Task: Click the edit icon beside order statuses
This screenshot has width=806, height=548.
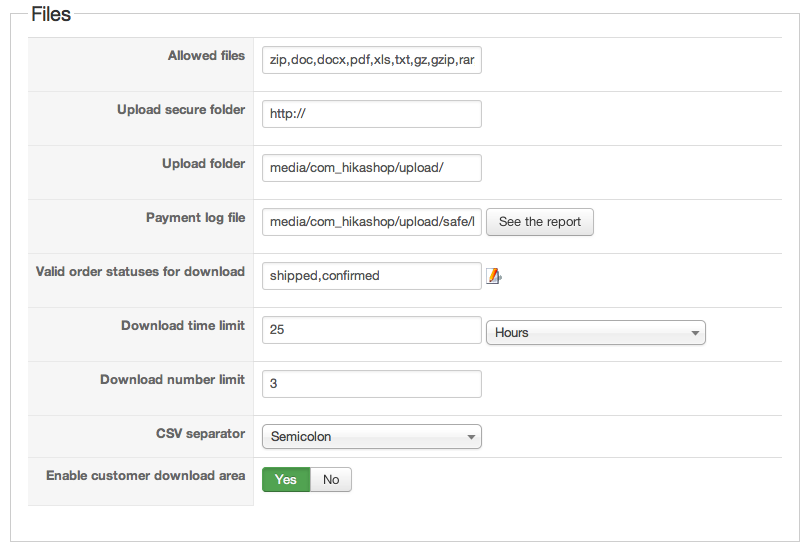Action: point(493,276)
